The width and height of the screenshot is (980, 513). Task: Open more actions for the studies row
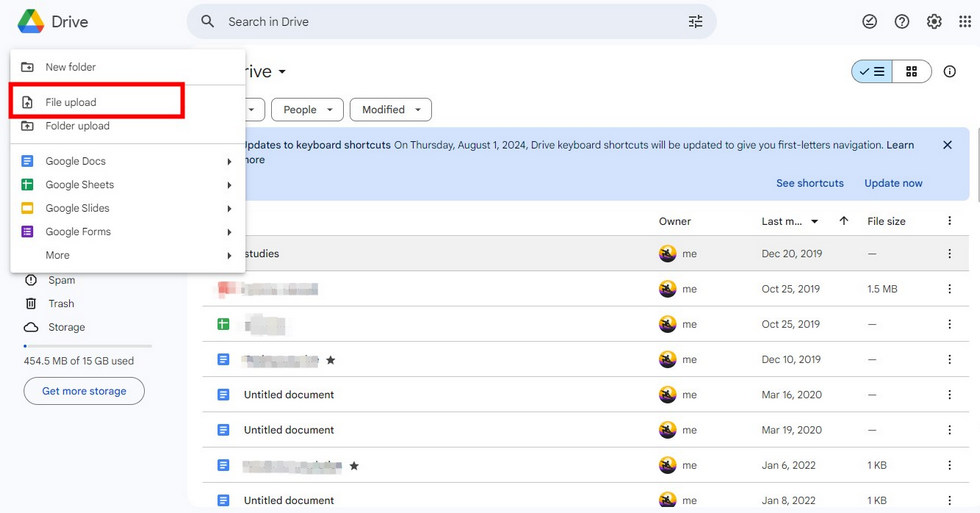(949, 254)
